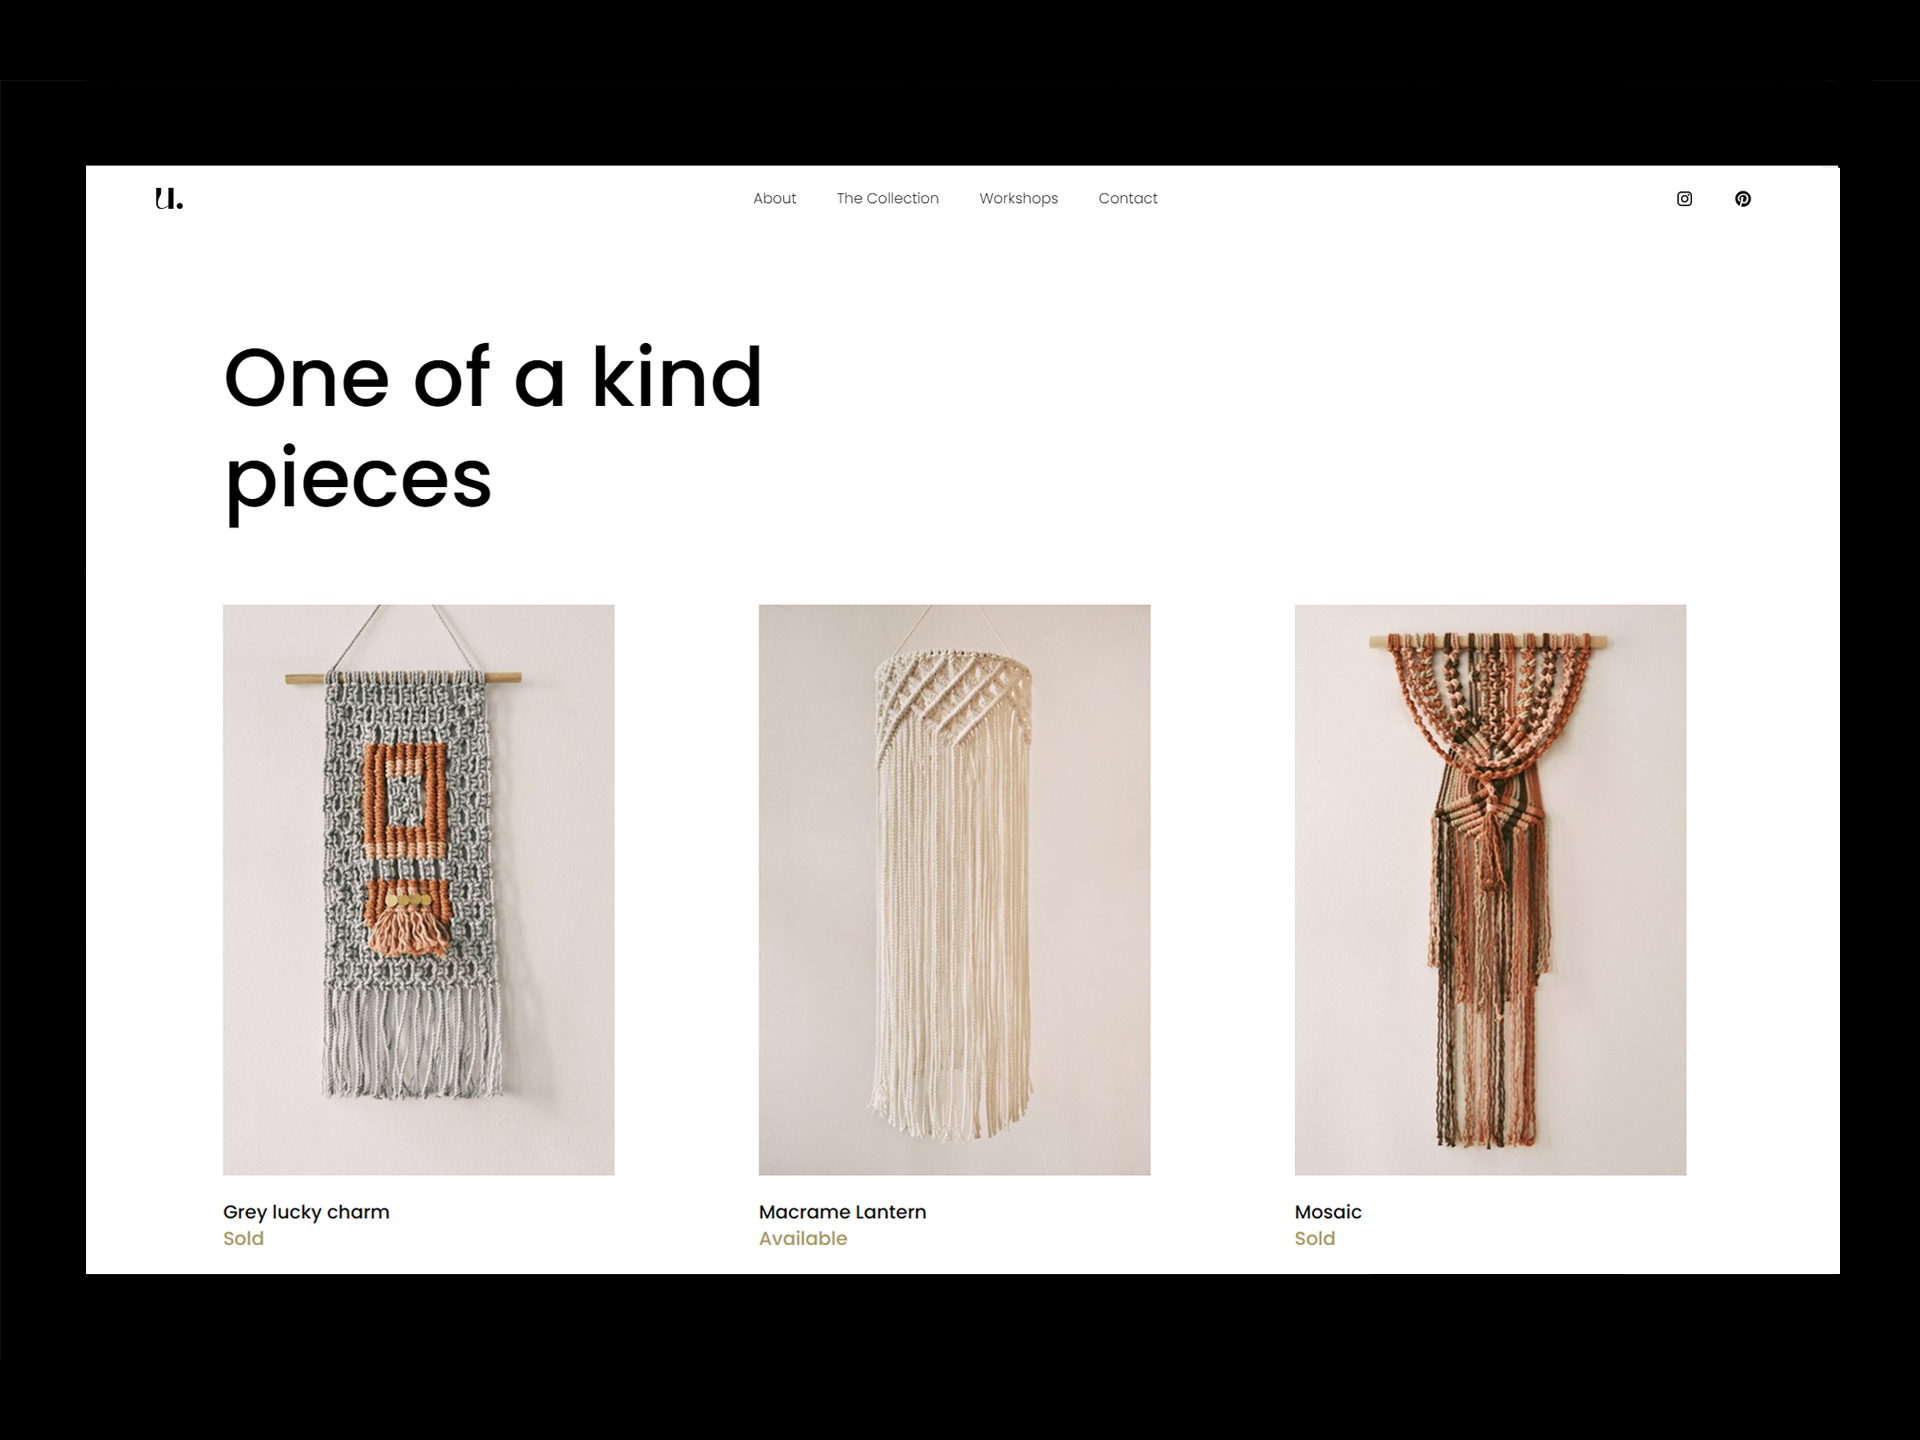View the Mosaic wall hanging photo

(x=1490, y=889)
